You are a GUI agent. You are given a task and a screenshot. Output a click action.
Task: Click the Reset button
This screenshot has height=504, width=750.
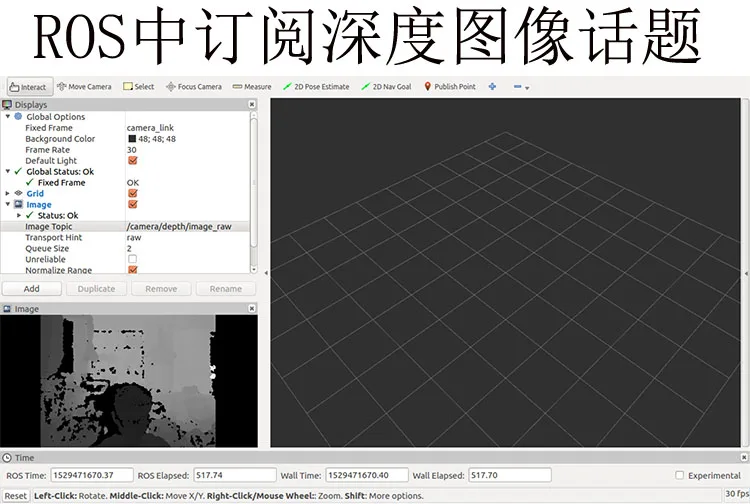pyautogui.click(x=16, y=496)
